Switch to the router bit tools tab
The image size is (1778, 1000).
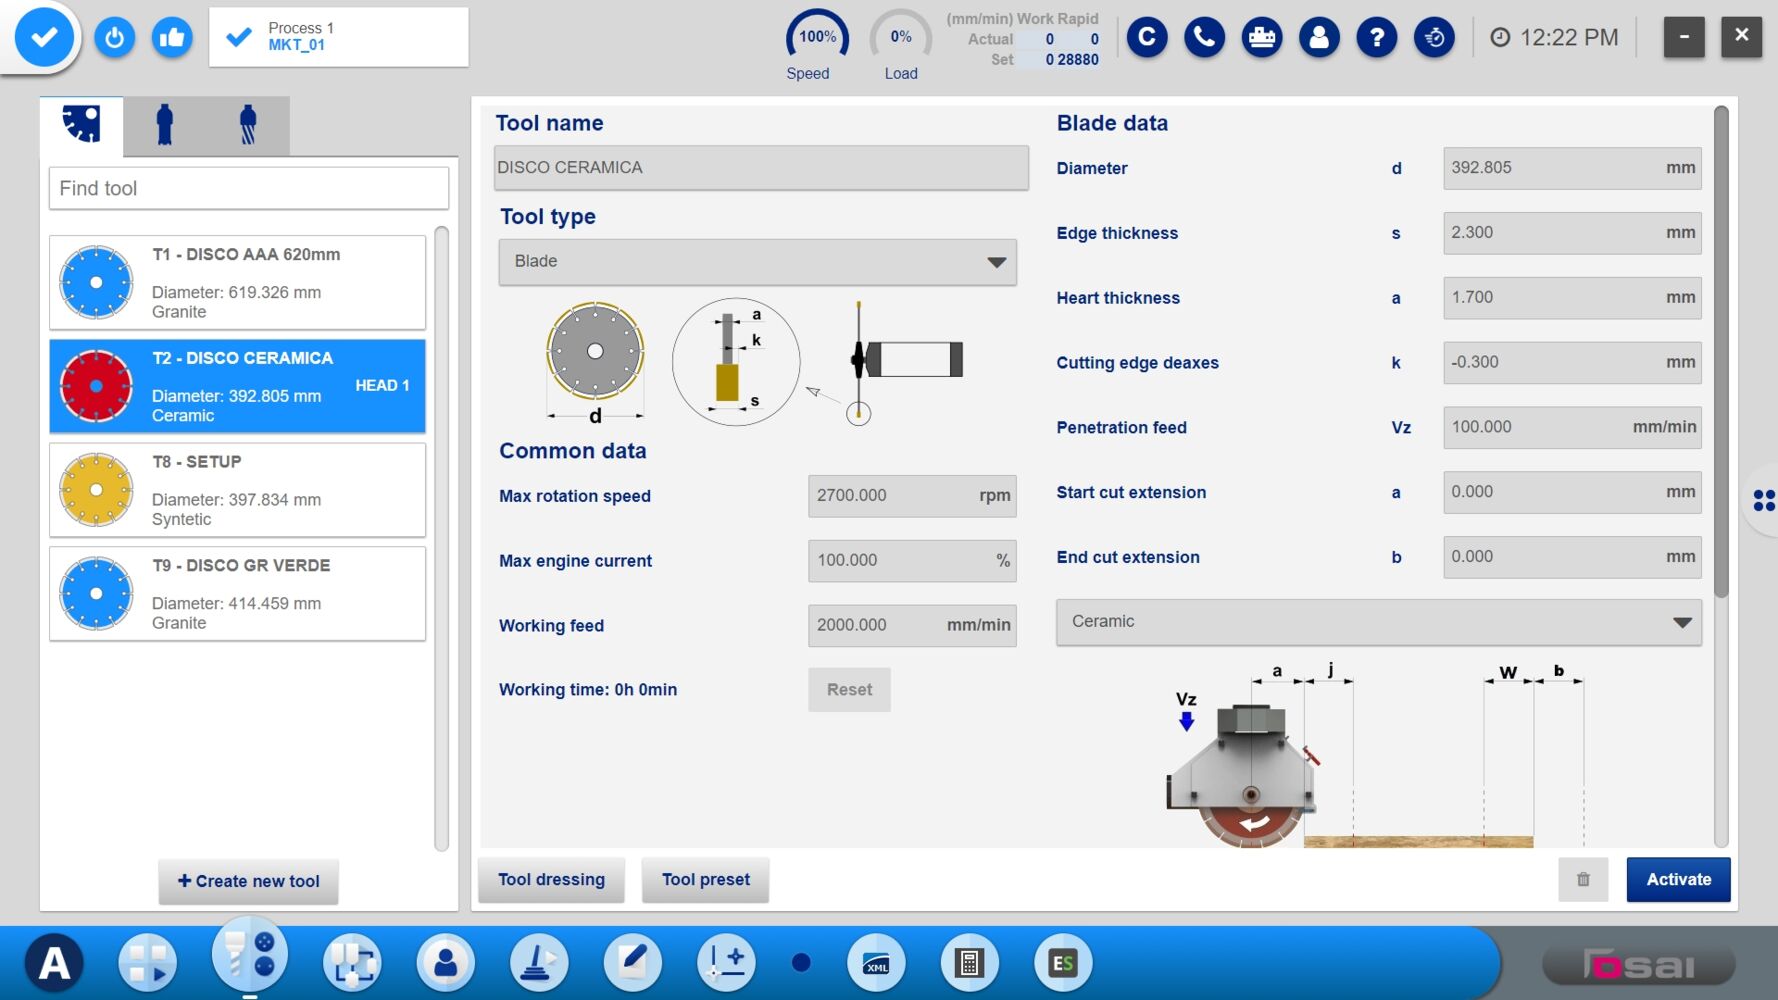(165, 126)
